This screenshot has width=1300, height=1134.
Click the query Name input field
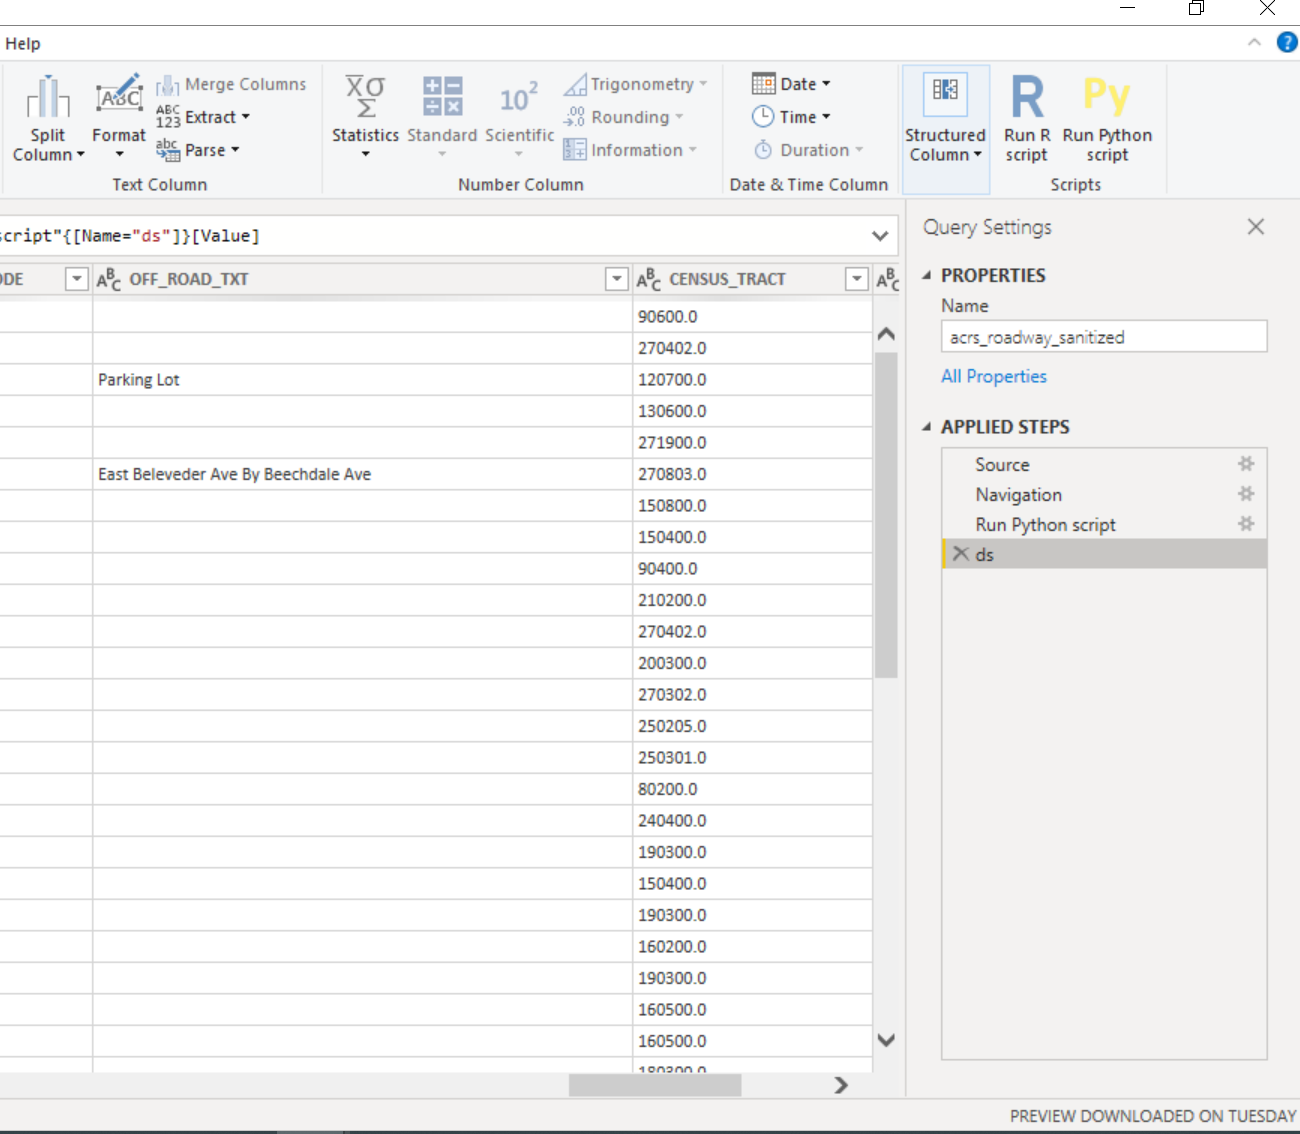coord(1104,337)
